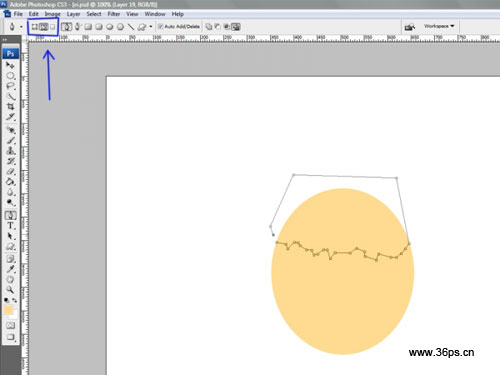The image size is (500, 375).
Task: Select the Path Selection tool
Action: tap(10, 236)
